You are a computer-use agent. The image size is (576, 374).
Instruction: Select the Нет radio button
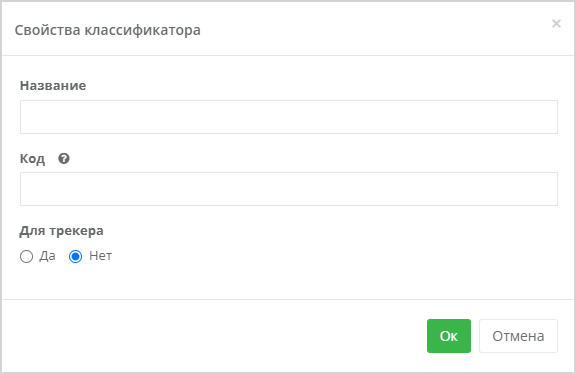coord(75,256)
